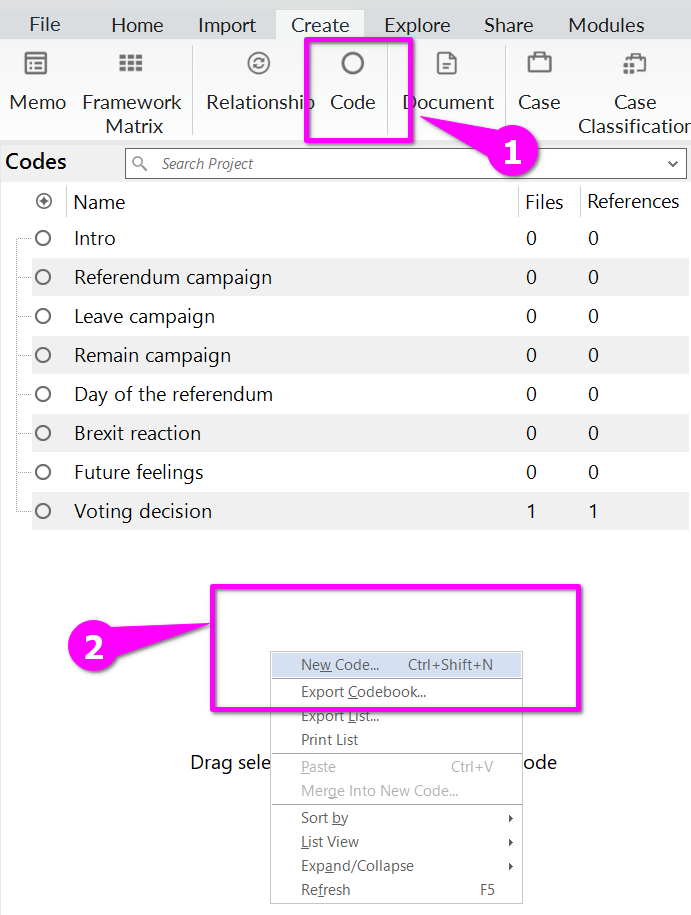Screen dimensions: 691x915
Task: Select the circle next to the Intro code
Action: point(43,239)
